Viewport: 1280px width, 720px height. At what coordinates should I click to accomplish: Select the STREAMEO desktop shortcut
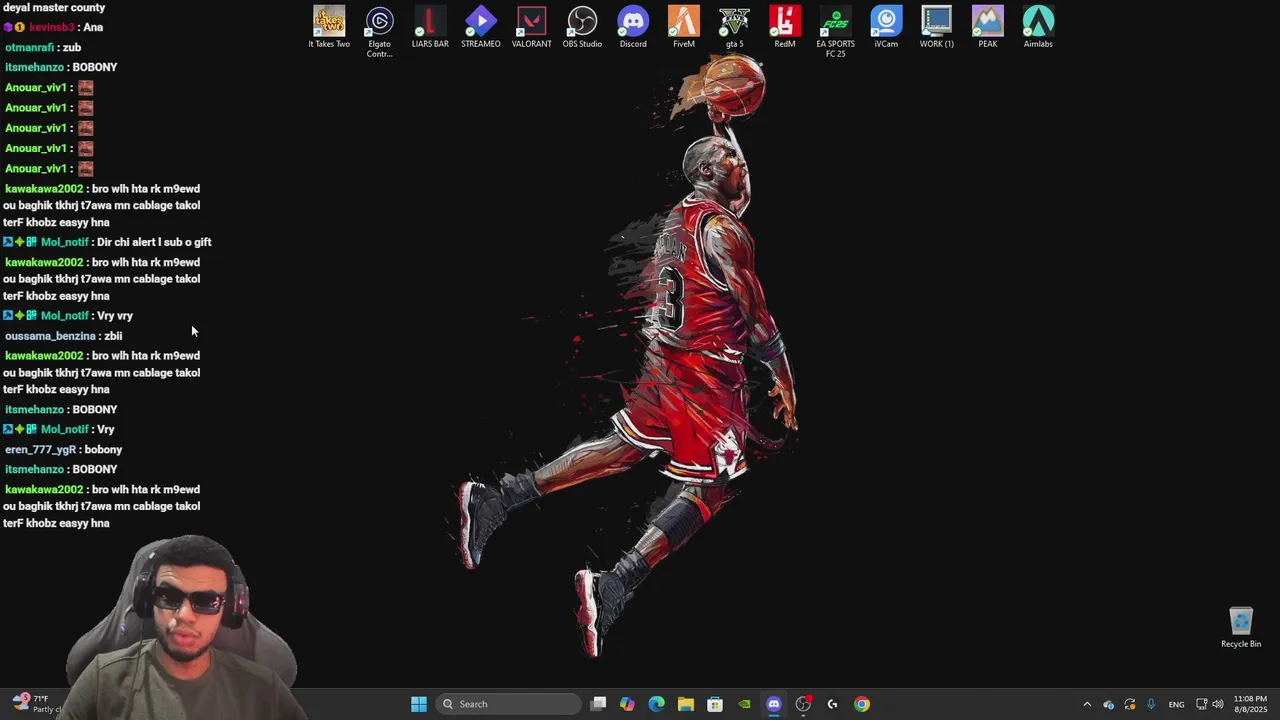(481, 26)
